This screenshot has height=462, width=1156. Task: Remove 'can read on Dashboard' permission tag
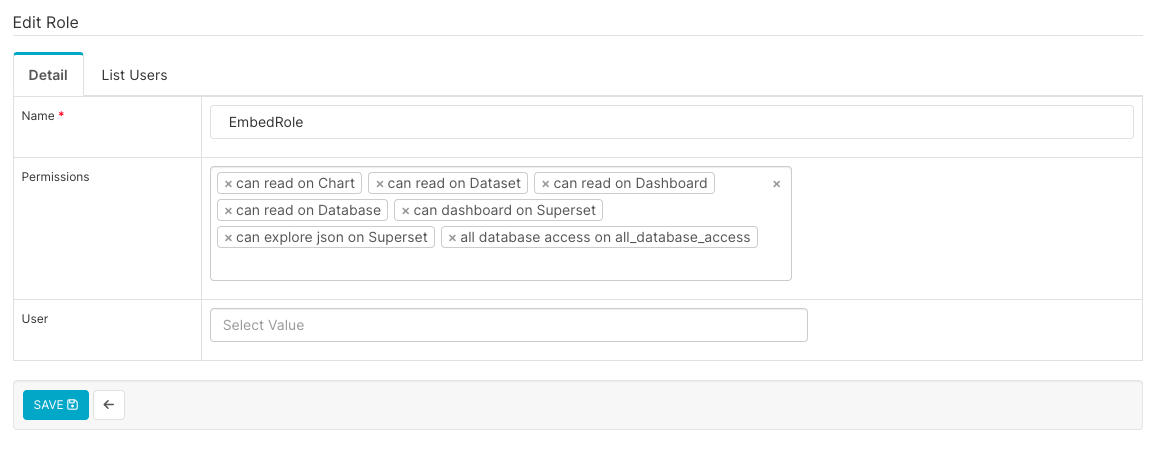point(545,184)
